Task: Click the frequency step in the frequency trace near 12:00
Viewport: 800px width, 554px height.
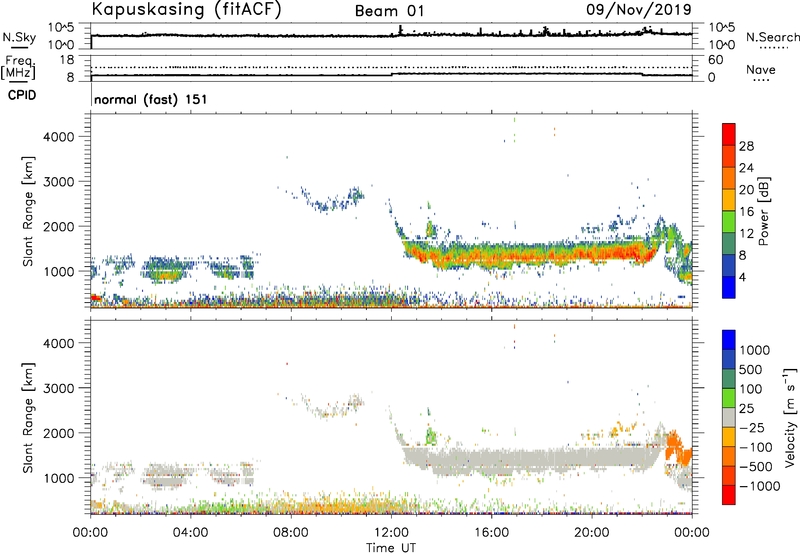Action: tap(391, 74)
